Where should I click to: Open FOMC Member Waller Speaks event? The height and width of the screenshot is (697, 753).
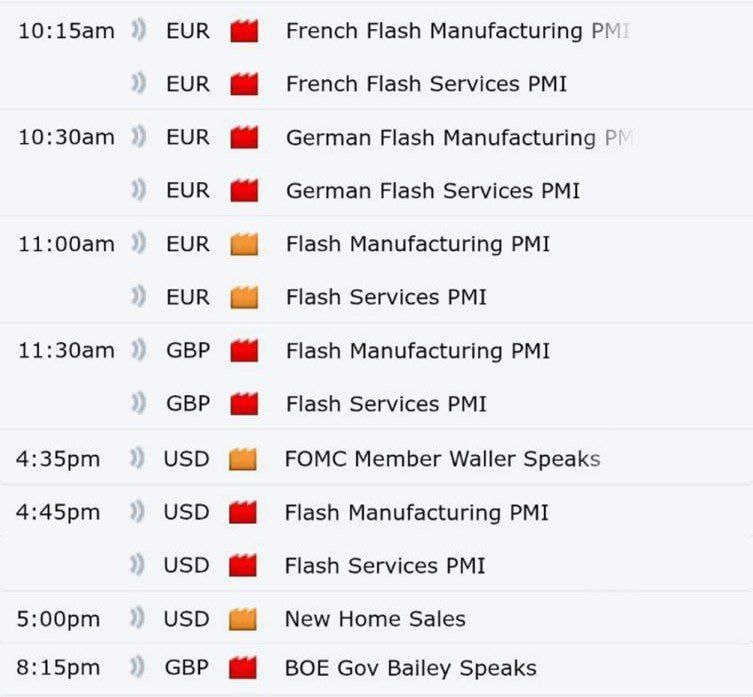[x=442, y=459]
